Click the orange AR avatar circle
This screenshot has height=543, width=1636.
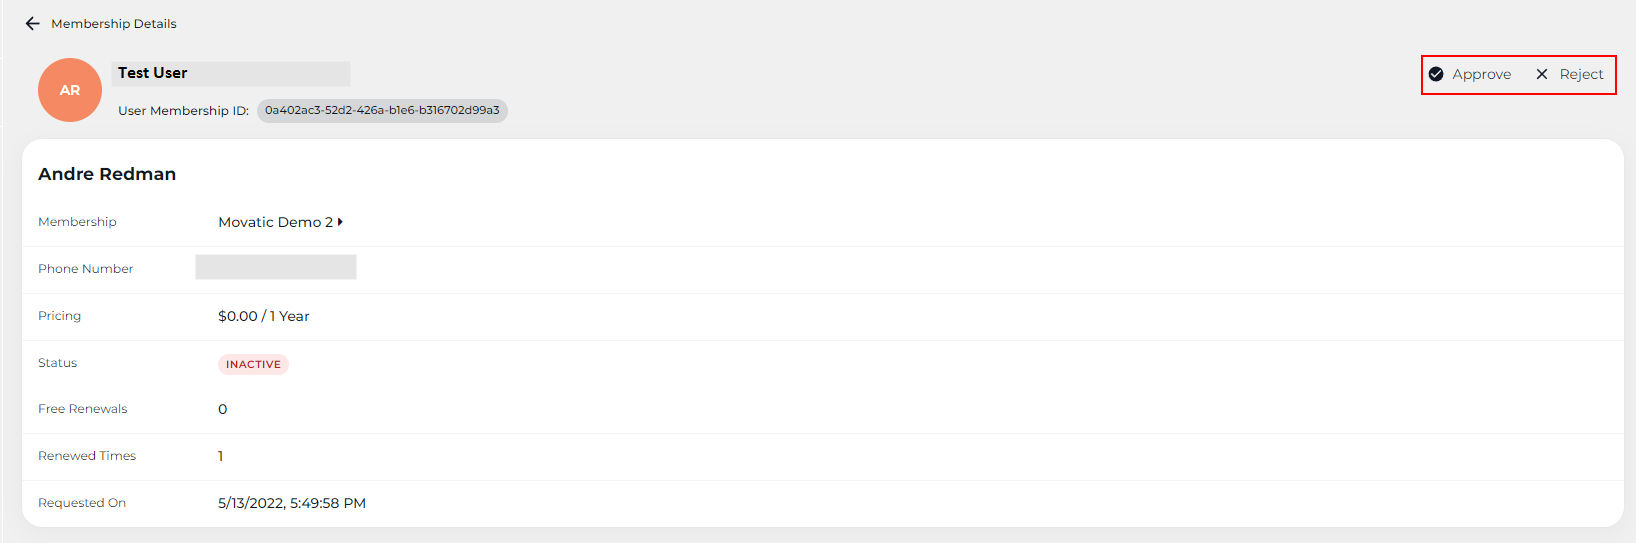point(70,90)
